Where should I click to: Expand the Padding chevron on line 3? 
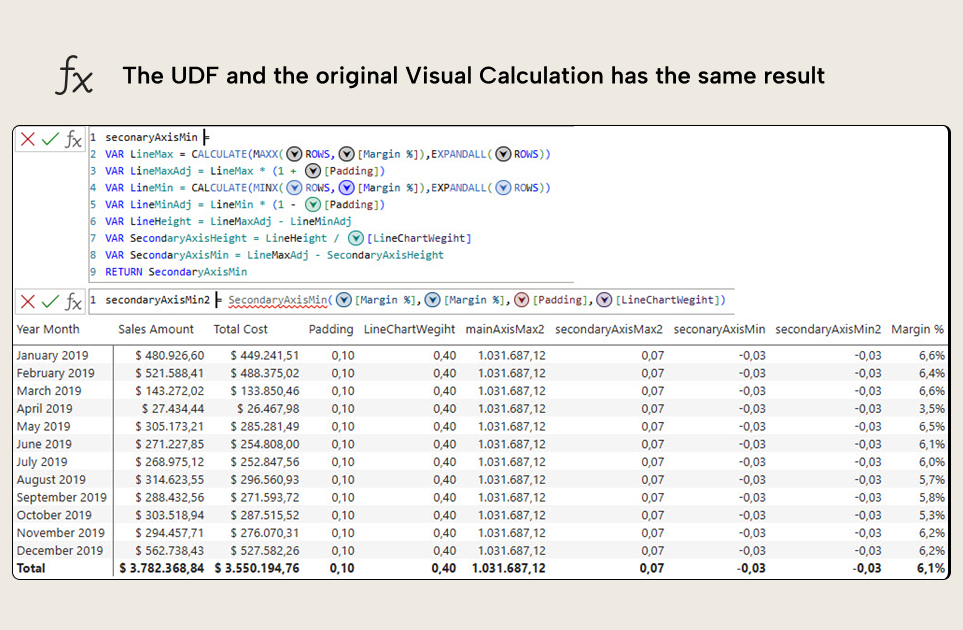pyautogui.click(x=313, y=171)
